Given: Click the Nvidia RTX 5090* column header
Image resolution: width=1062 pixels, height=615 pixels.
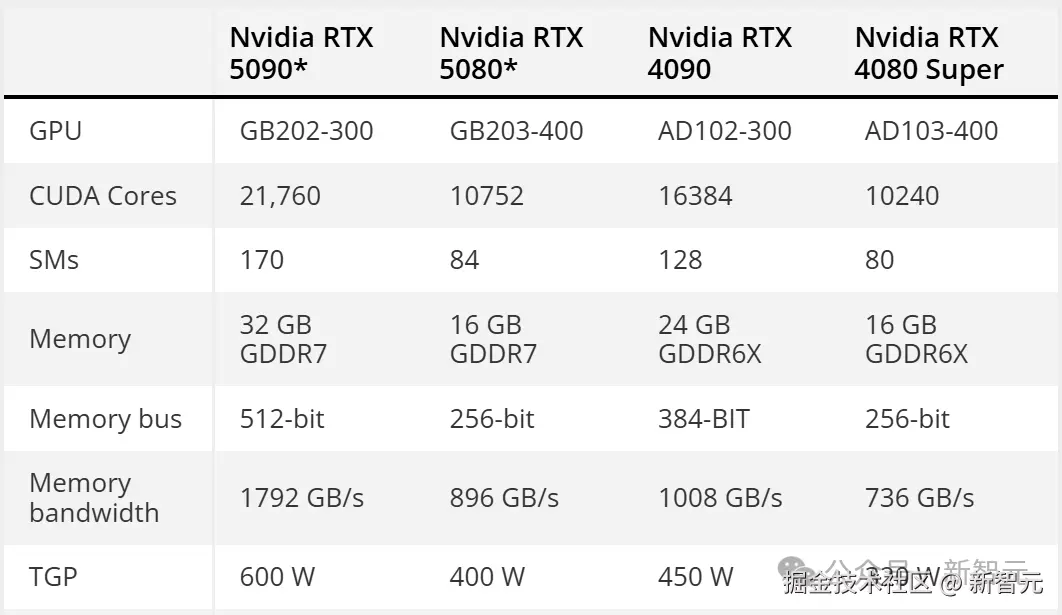Looking at the screenshot, I should (x=301, y=53).
